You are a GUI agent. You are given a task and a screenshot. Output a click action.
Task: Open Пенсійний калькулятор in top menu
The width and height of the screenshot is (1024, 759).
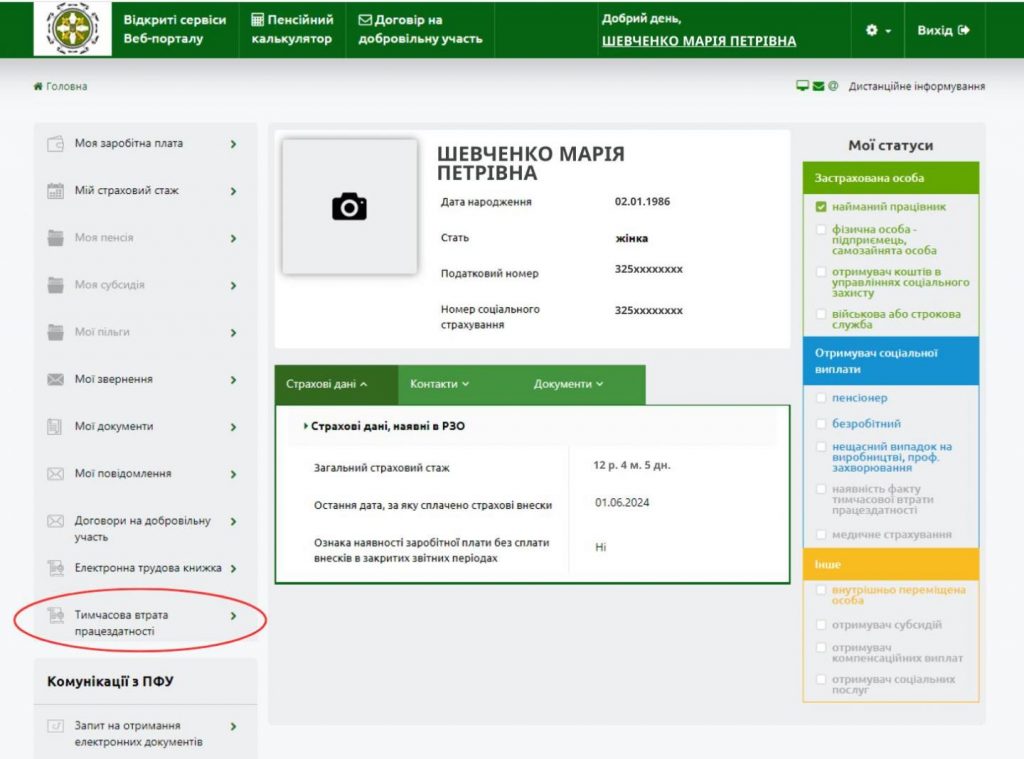pos(292,29)
